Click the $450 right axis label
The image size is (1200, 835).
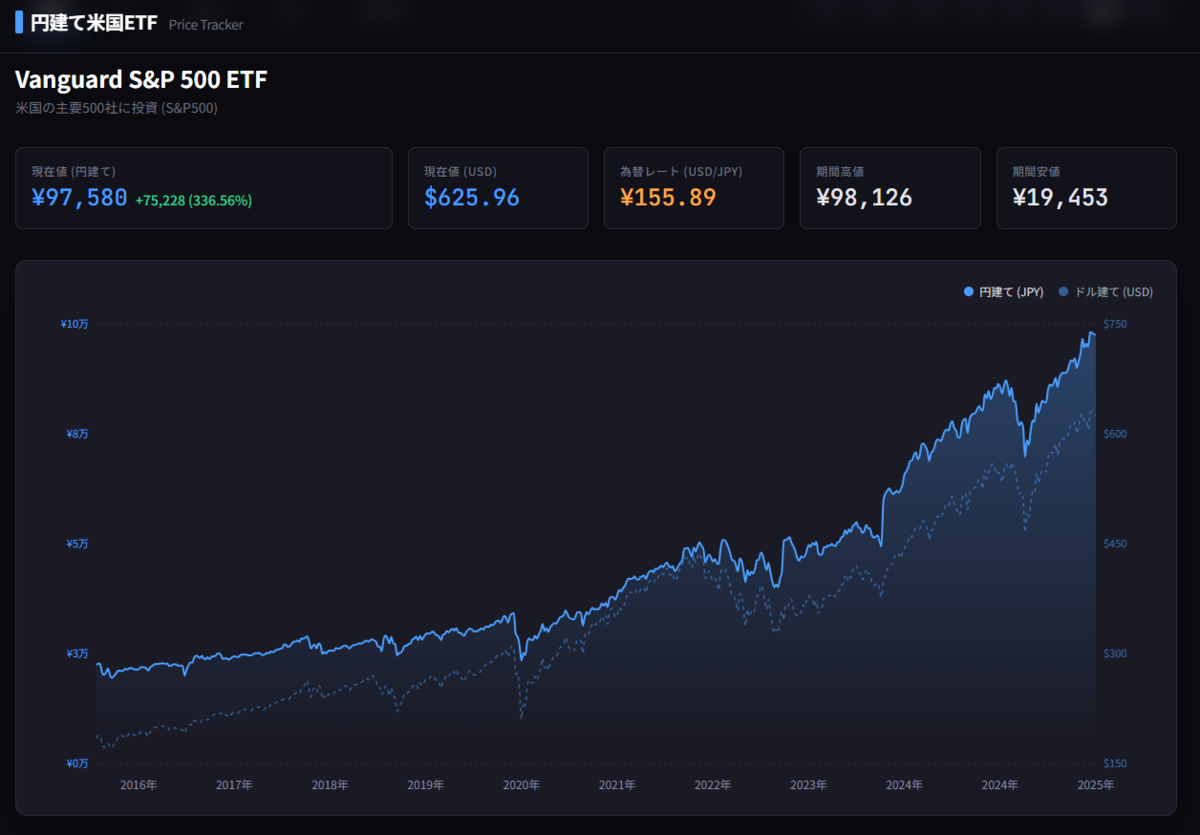point(1115,544)
